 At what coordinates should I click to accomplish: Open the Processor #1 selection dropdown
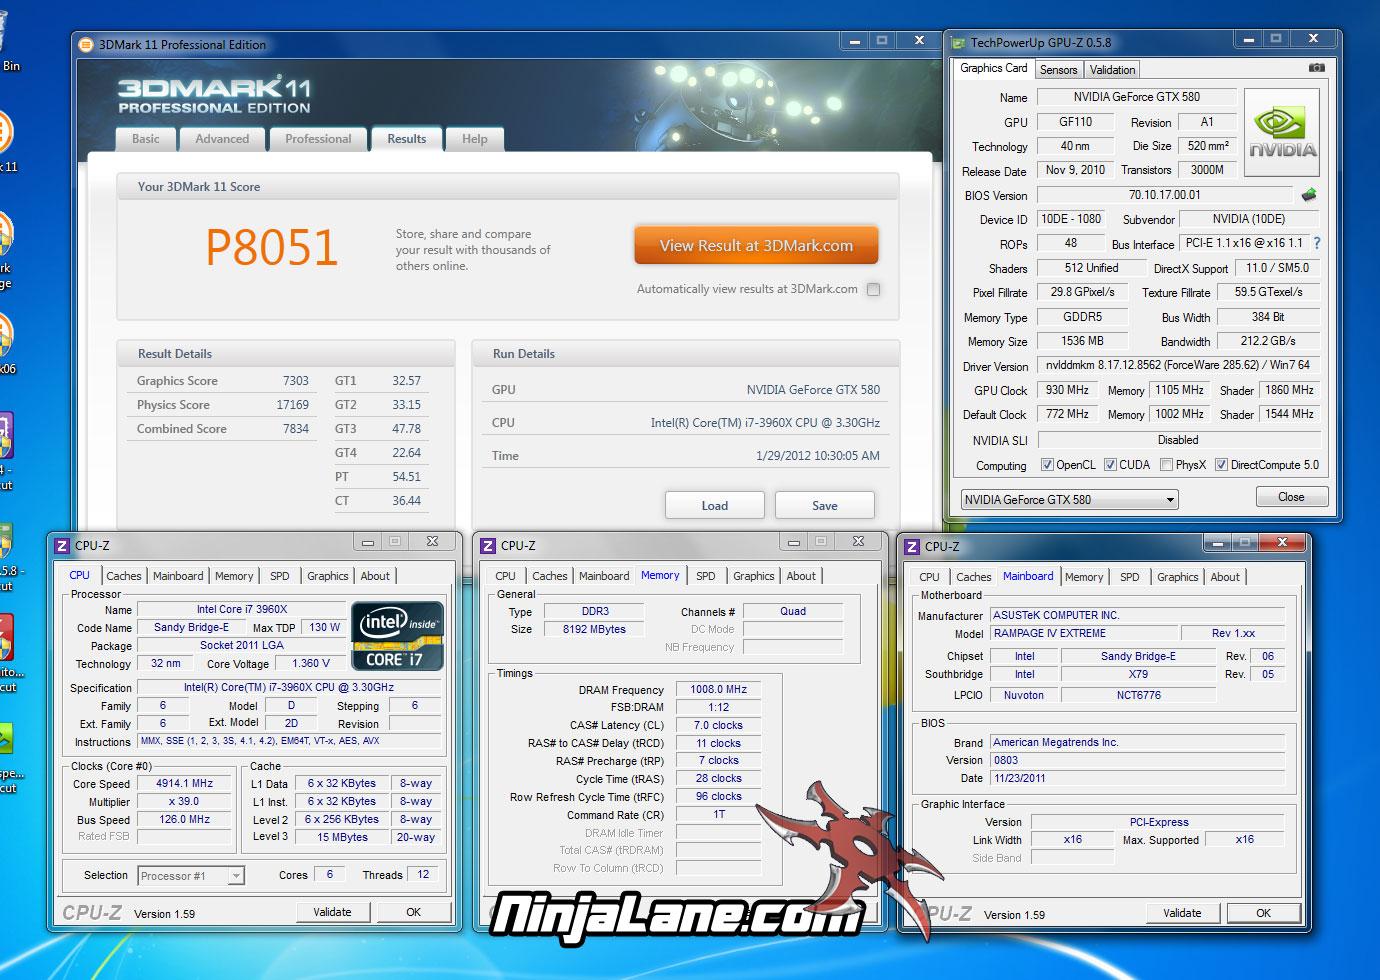point(190,876)
